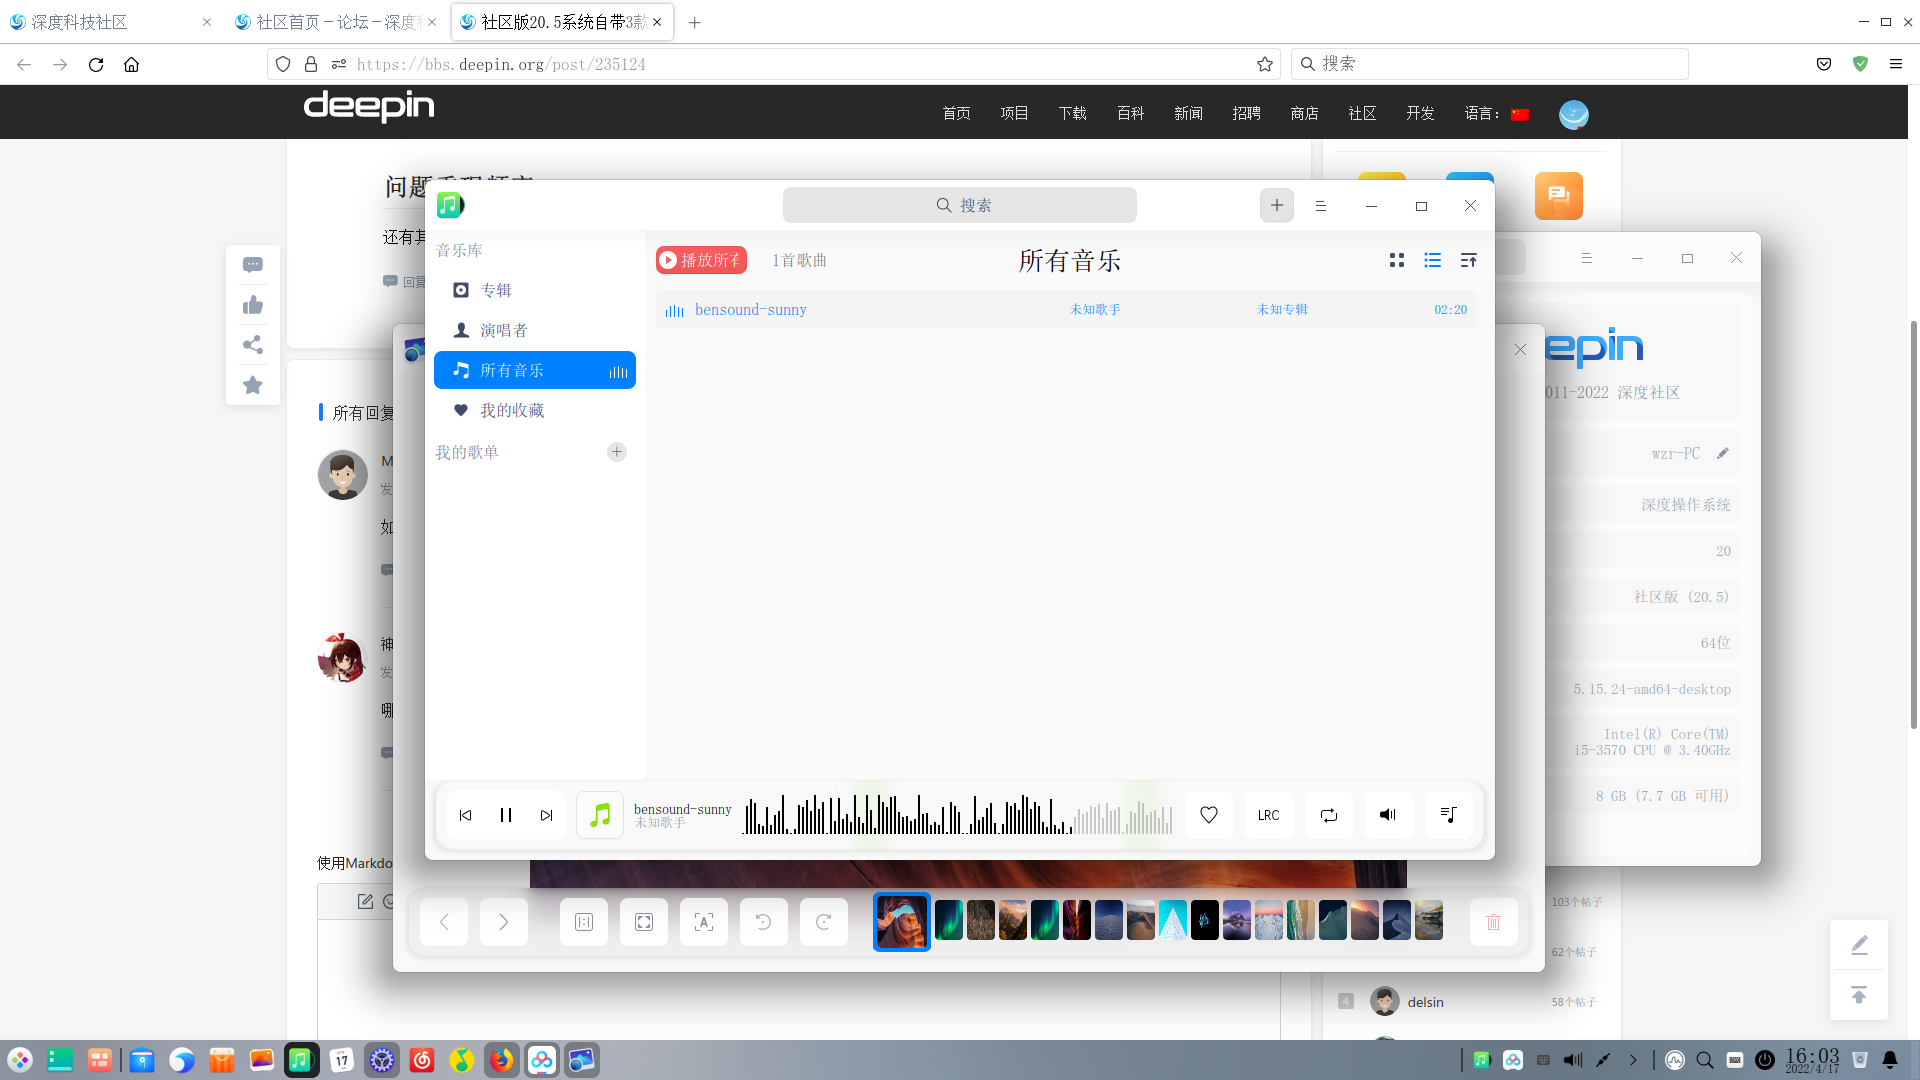This screenshot has height=1080, width=1920.
Task: Seek in the song waveform progress bar
Action: click(x=955, y=815)
